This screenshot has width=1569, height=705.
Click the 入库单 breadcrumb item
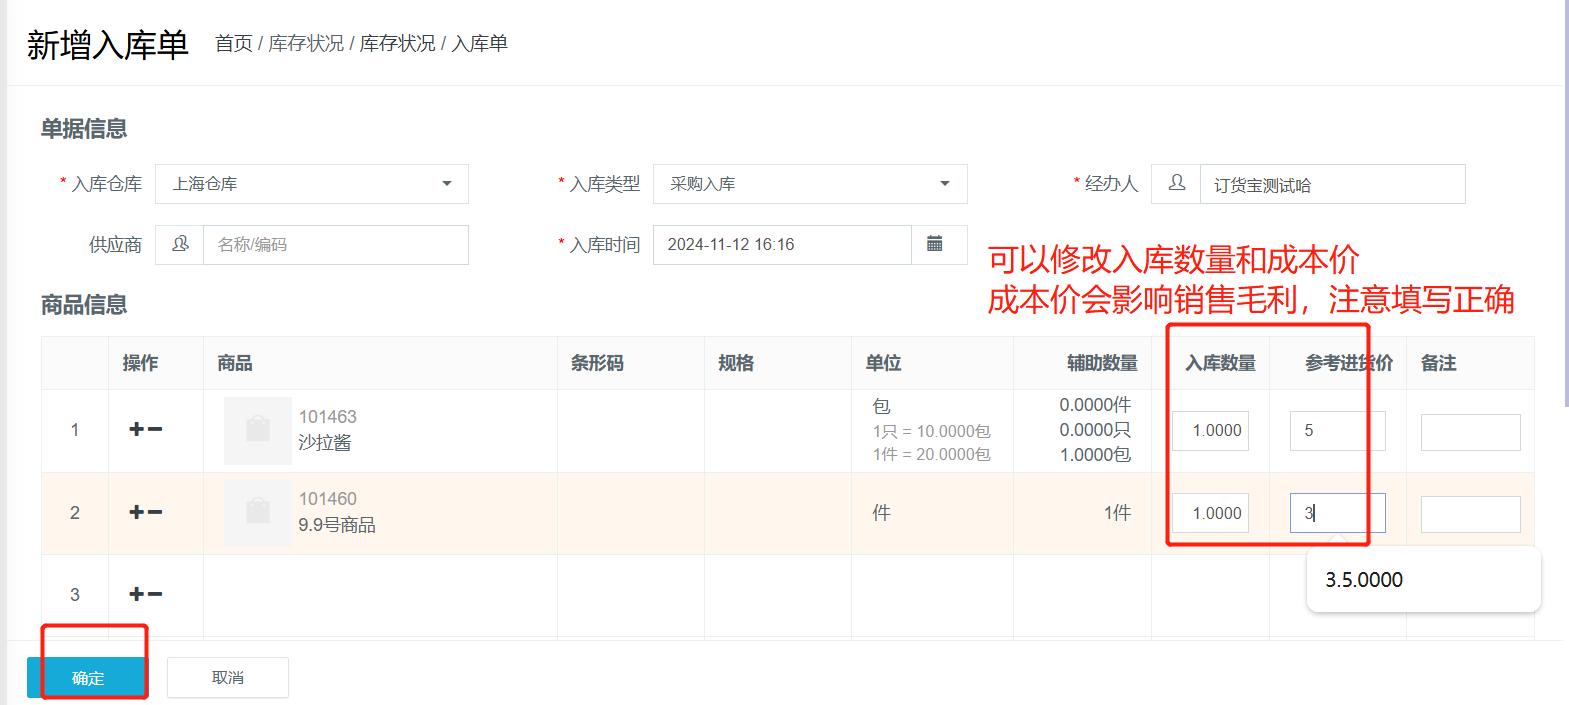coord(480,43)
